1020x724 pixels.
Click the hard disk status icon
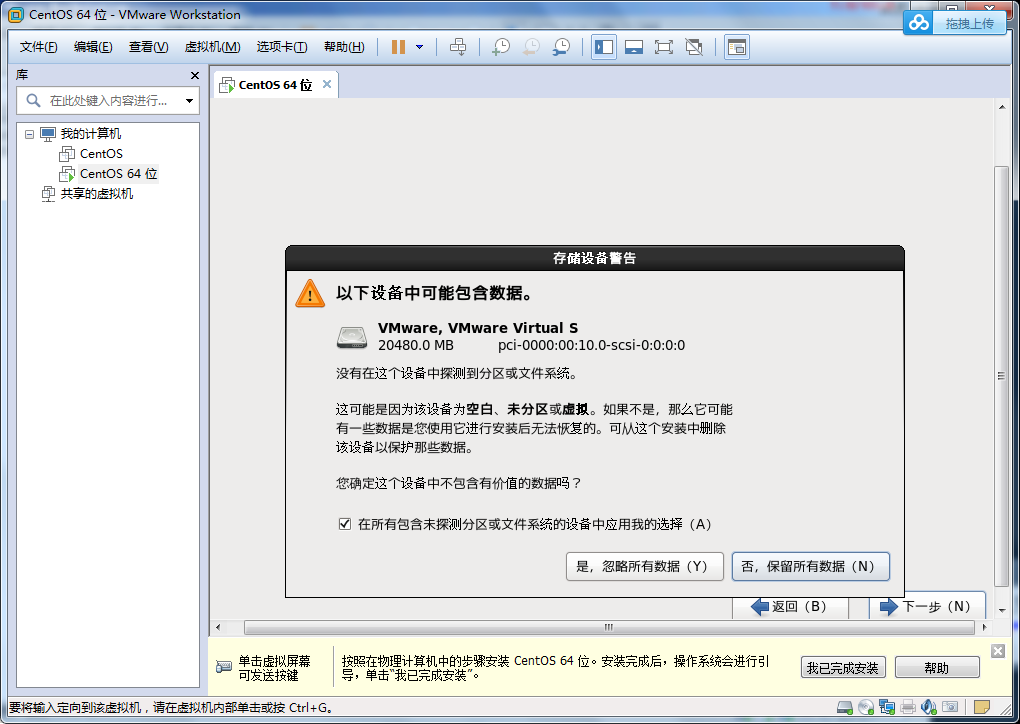pos(844,707)
